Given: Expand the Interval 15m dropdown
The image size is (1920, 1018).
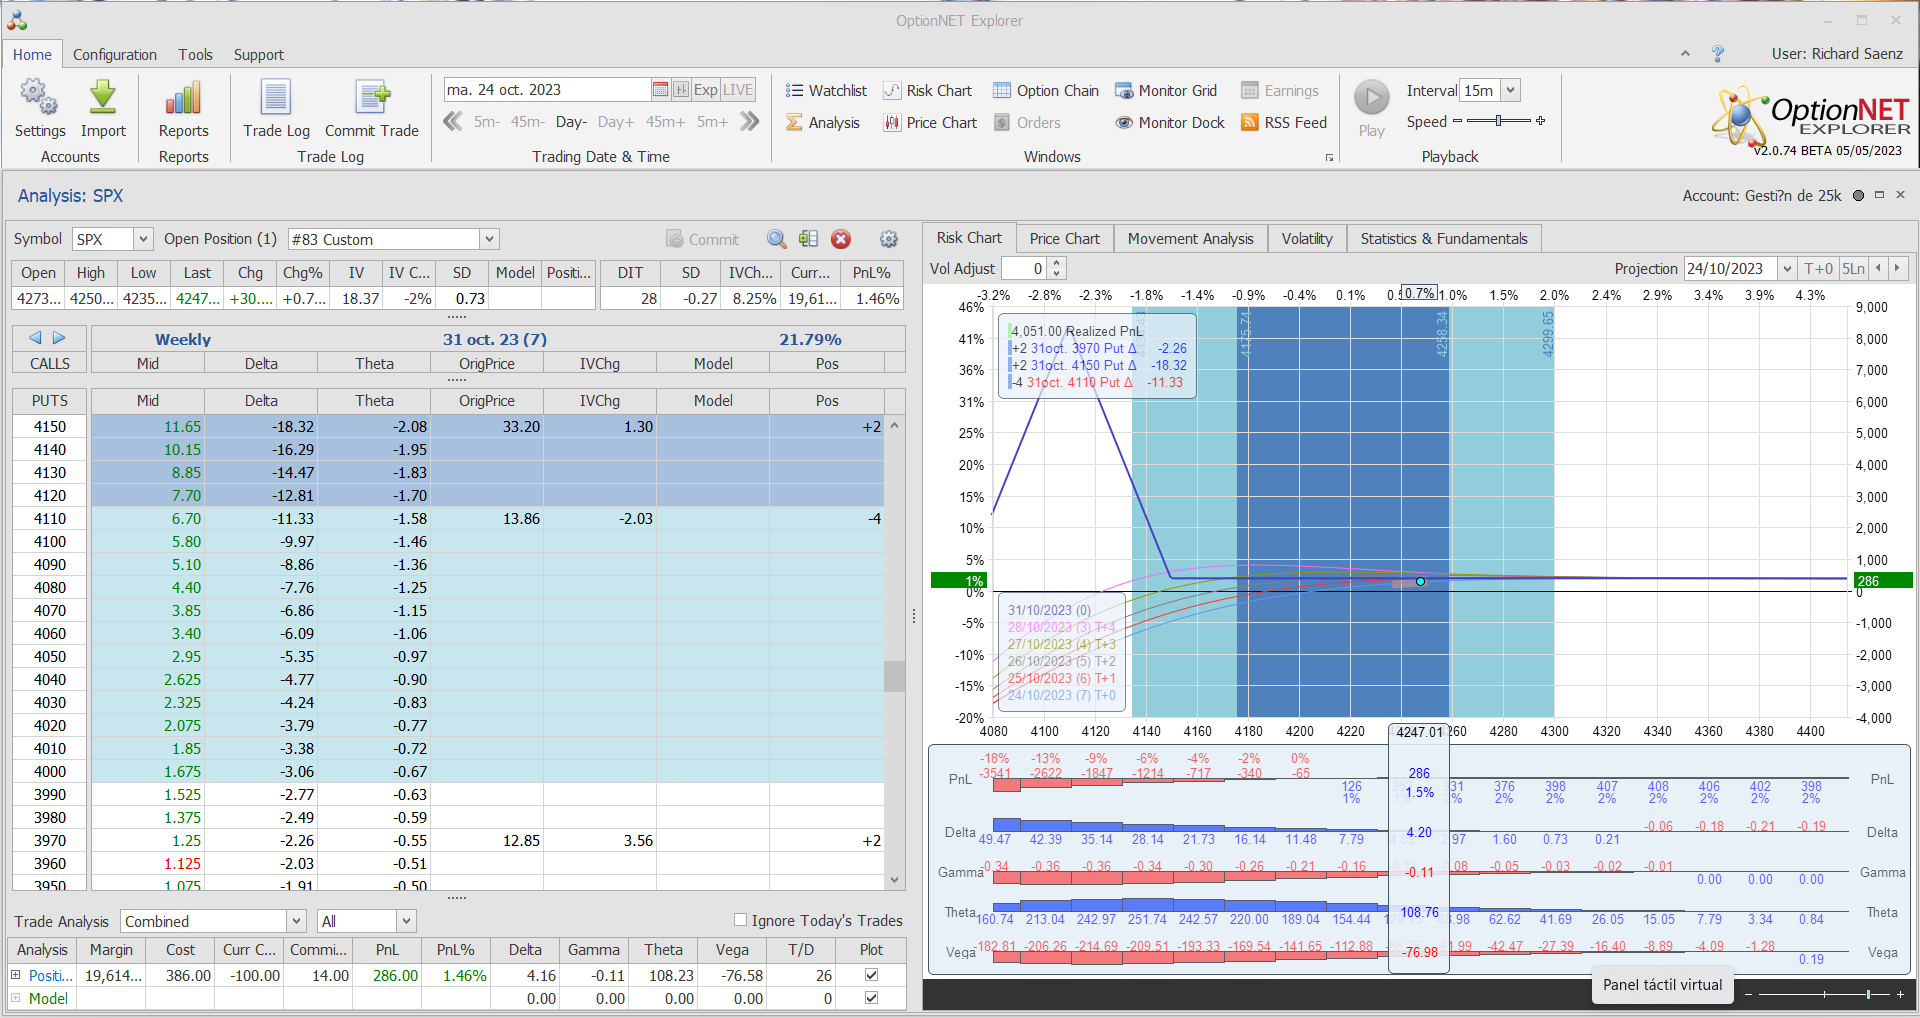Looking at the screenshot, I should (1511, 90).
